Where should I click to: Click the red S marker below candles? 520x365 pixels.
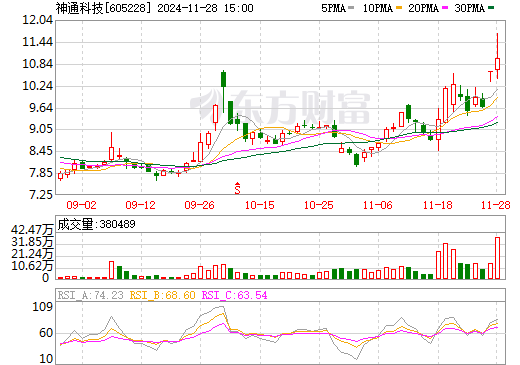click(237, 188)
